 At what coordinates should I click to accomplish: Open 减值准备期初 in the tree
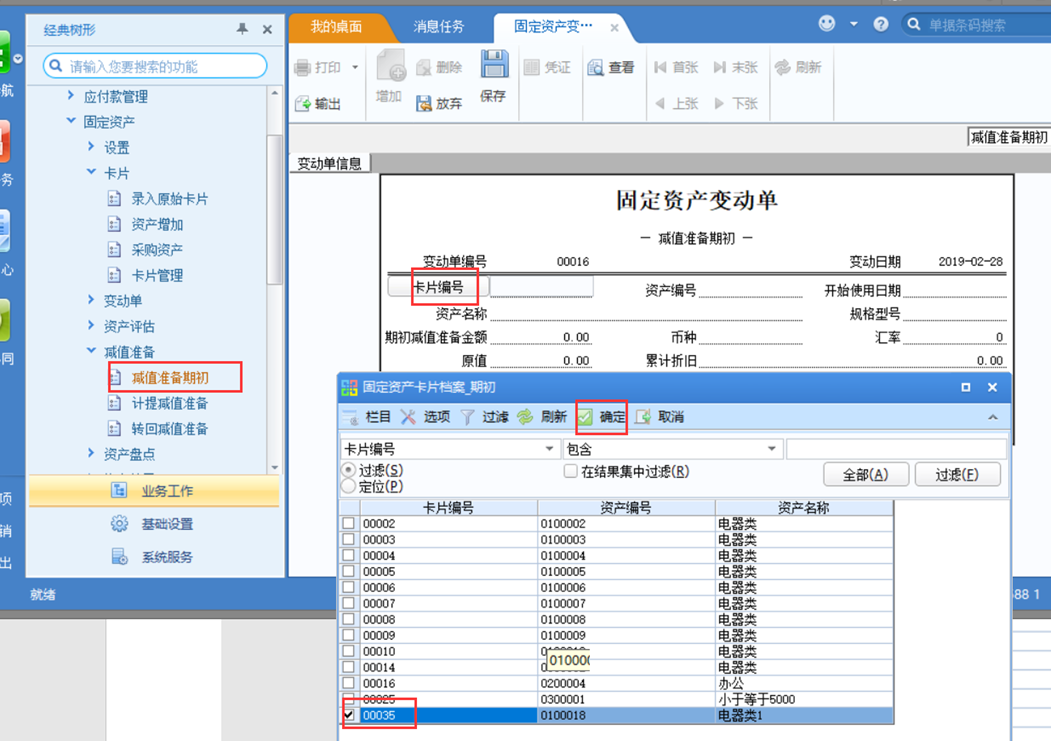[x=170, y=377]
